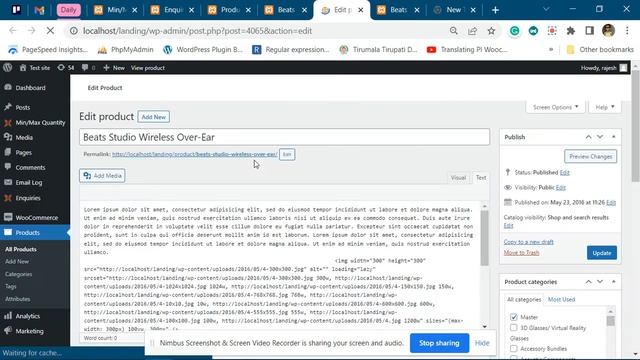
Task: Open comments bubble in admin bar
Action: click(x=88, y=68)
